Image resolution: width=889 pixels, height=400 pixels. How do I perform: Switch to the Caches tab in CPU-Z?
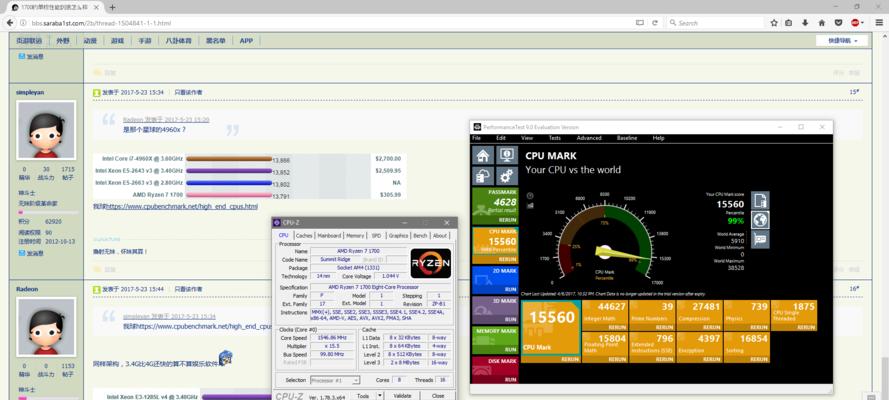(304, 236)
